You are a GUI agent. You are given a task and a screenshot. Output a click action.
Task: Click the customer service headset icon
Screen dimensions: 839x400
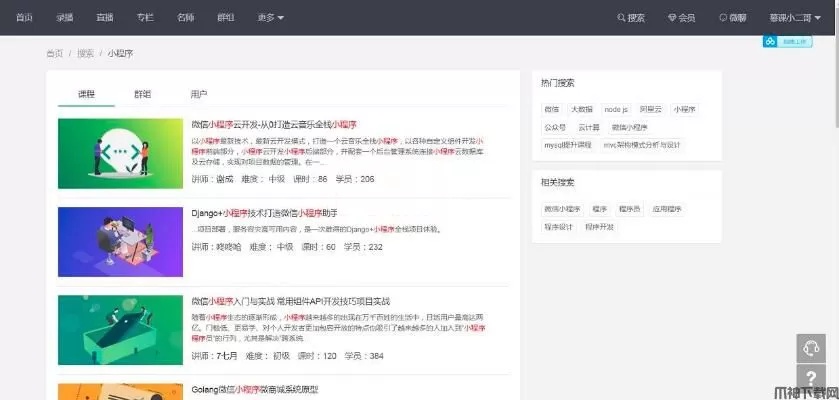pos(810,347)
